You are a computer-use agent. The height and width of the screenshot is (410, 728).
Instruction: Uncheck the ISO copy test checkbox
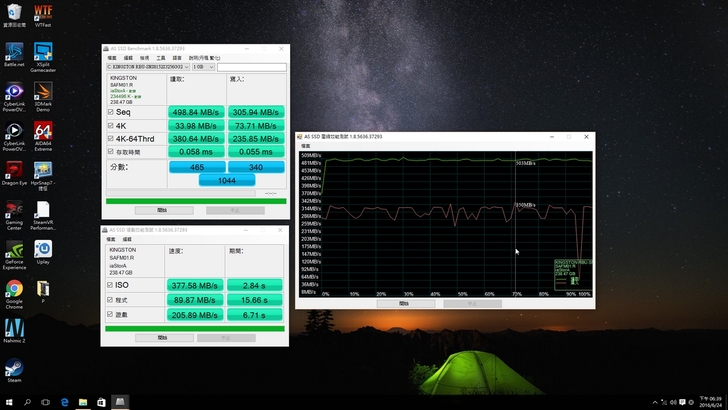(x=109, y=285)
